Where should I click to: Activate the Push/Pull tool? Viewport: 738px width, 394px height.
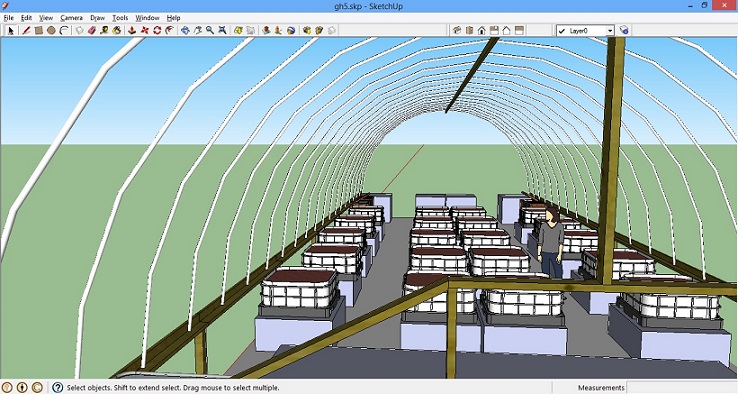tap(132, 30)
